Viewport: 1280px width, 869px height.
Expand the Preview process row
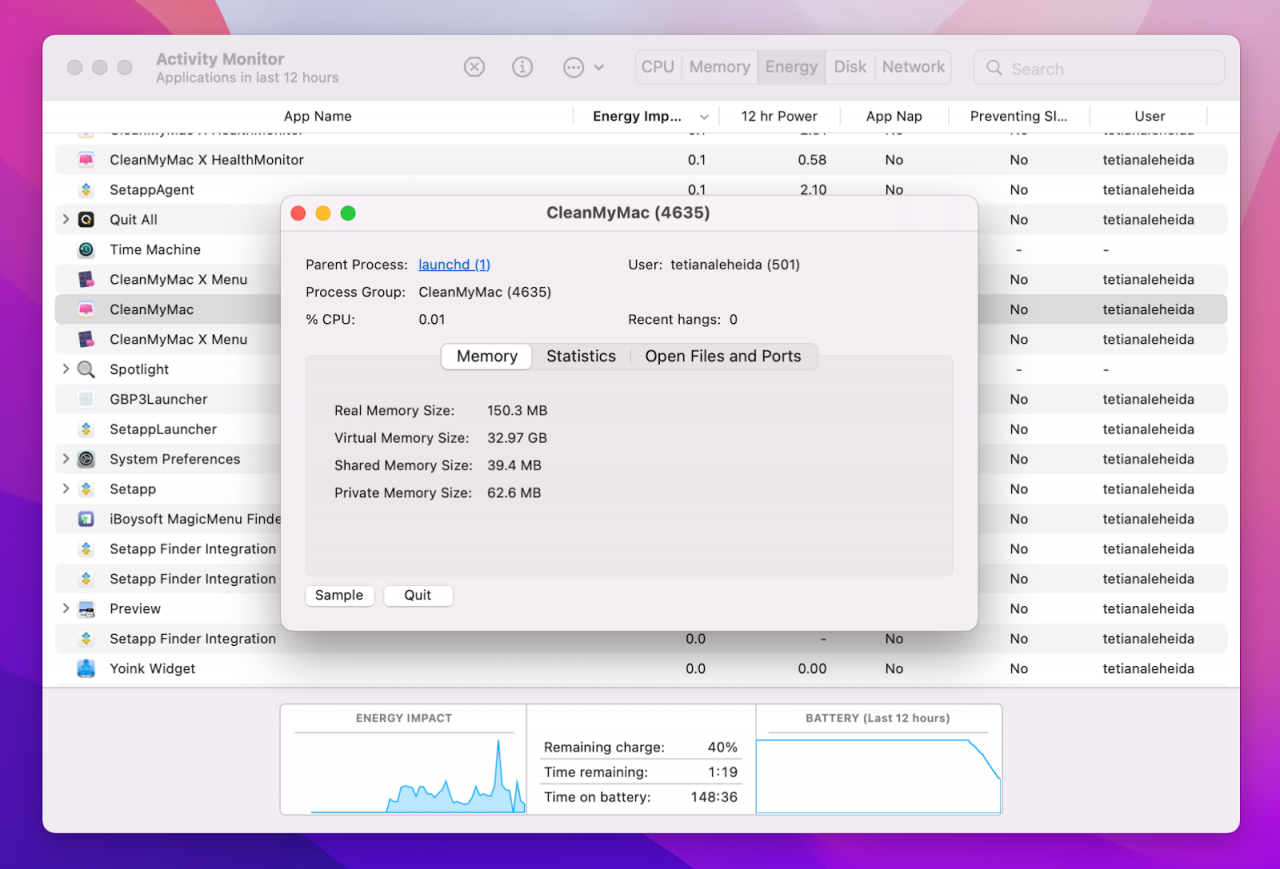click(x=66, y=608)
